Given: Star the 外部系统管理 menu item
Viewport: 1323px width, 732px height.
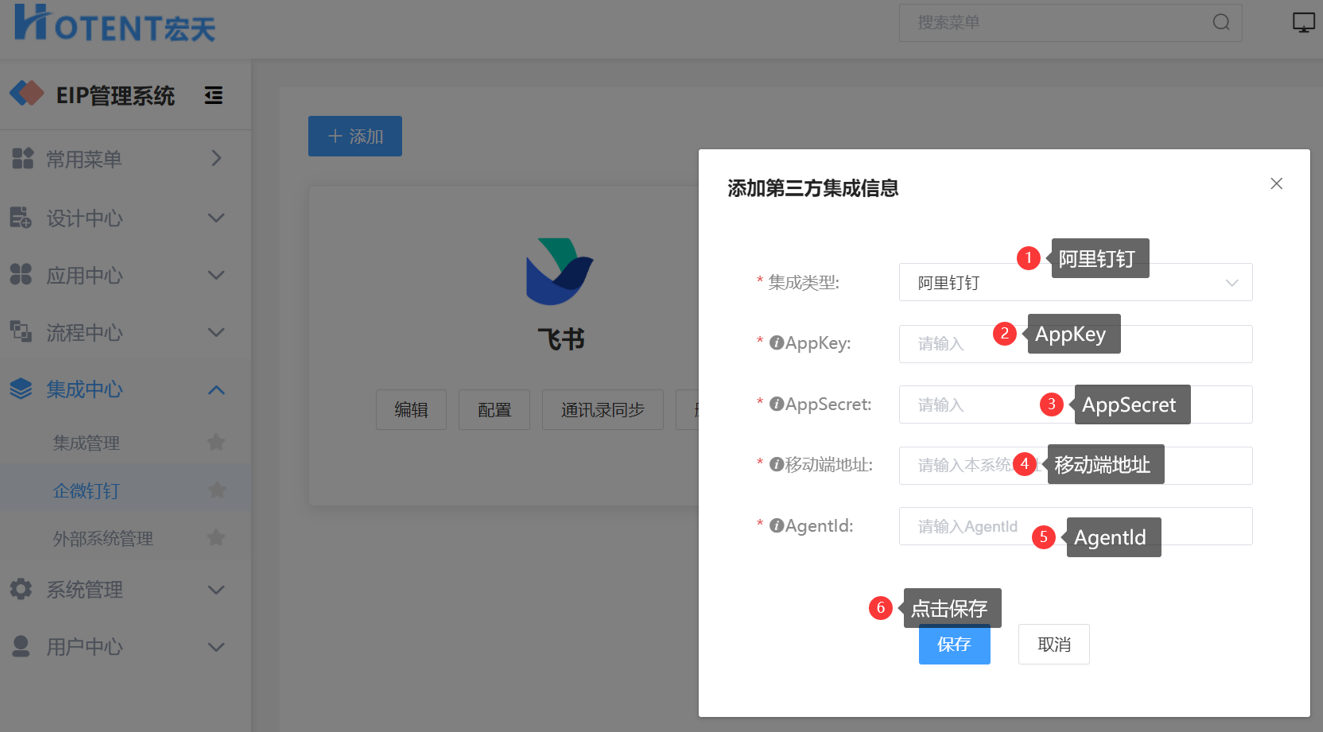Looking at the screenshot, I should [x=216, y=538].
